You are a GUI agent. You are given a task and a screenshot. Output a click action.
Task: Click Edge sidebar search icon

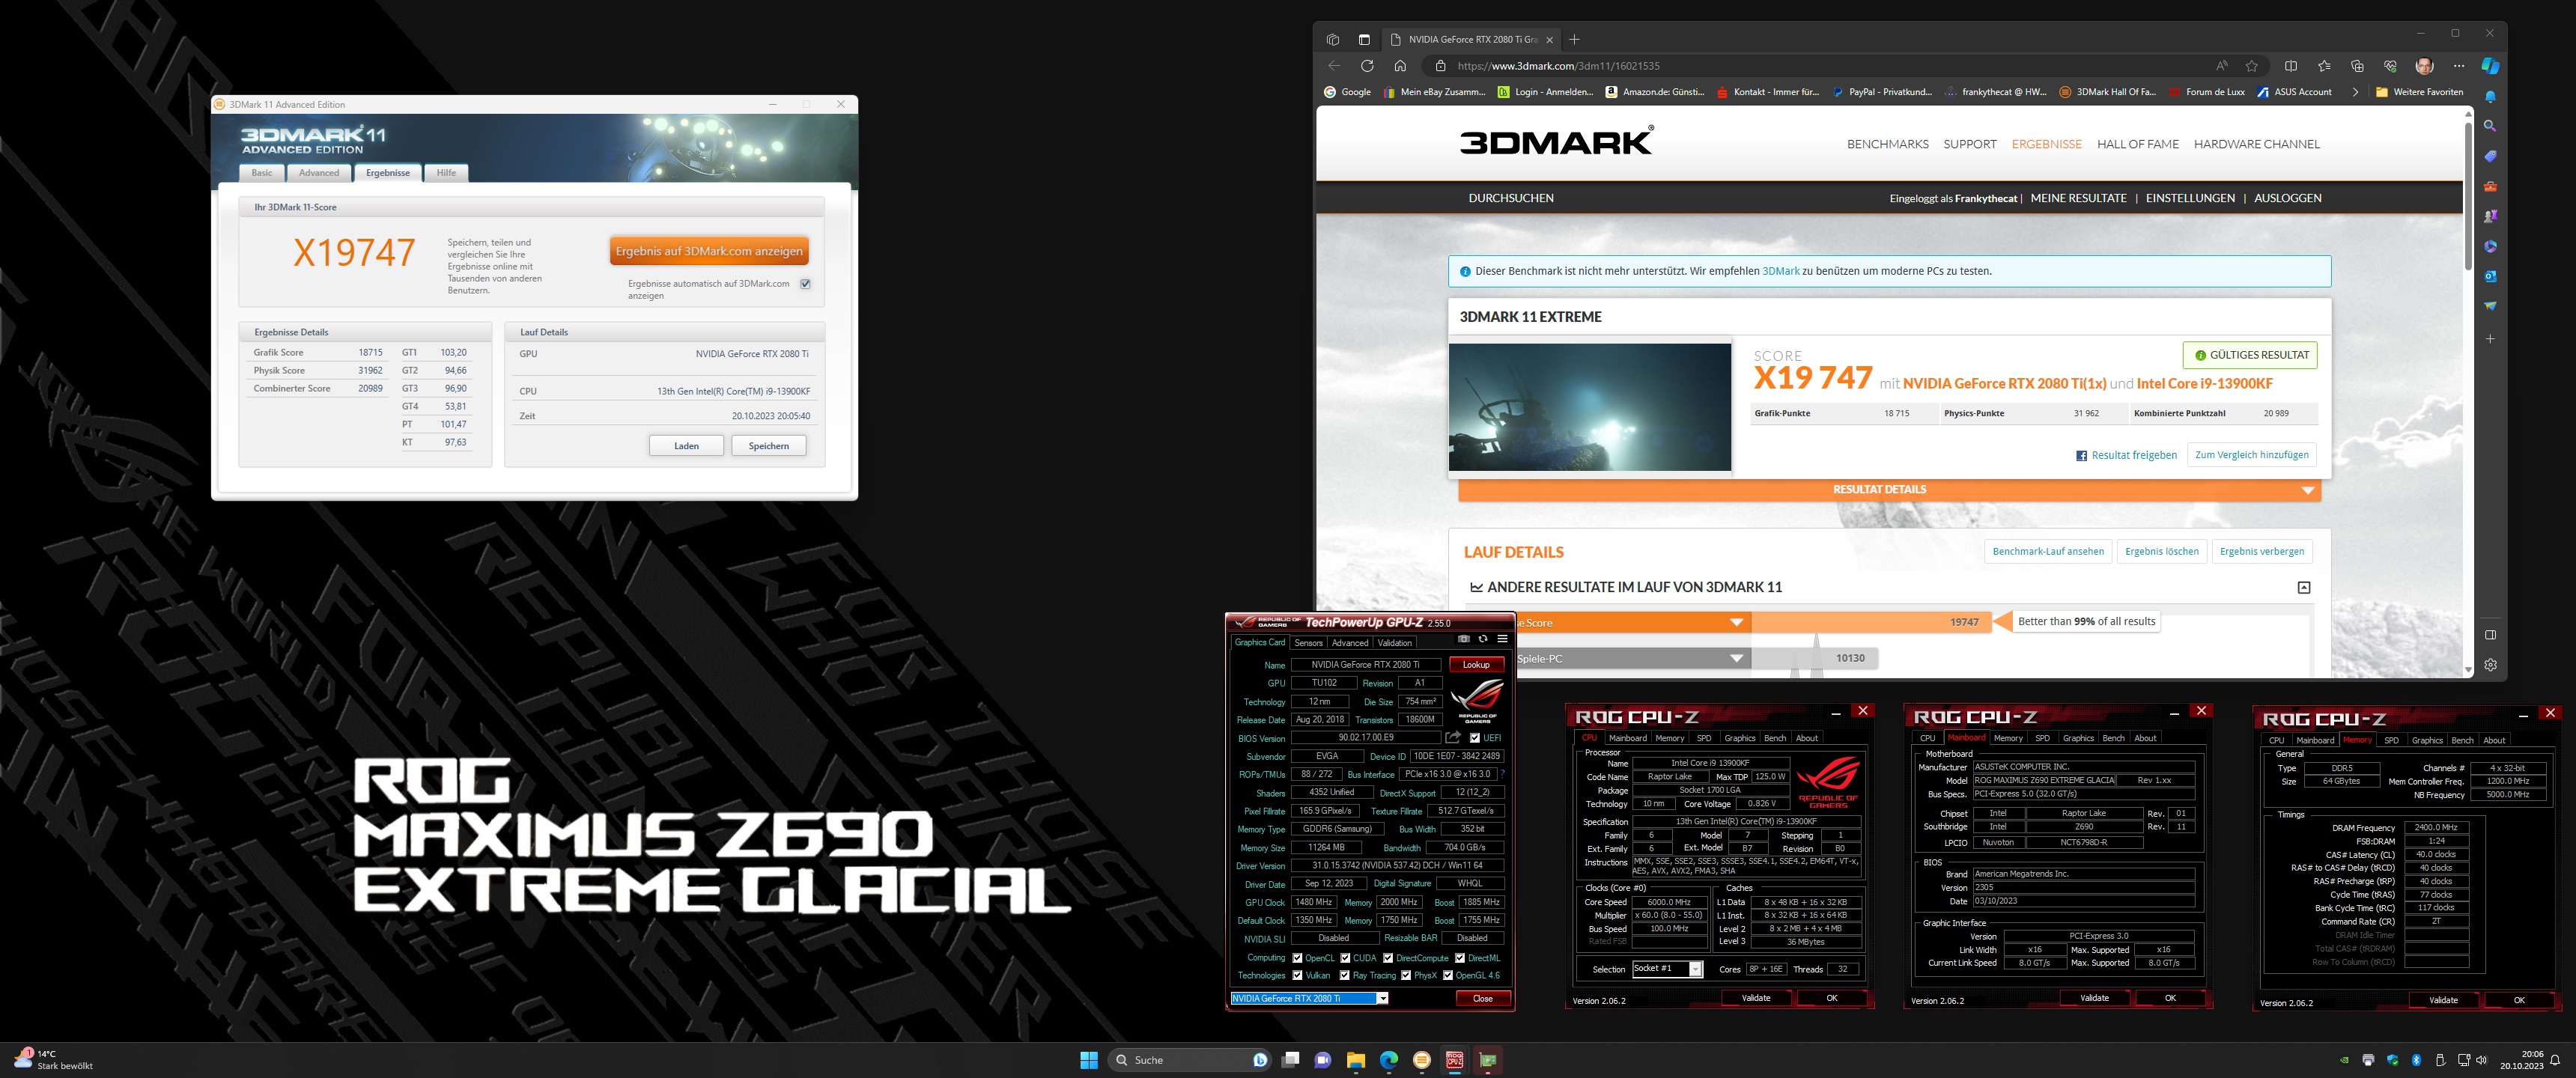(x=2490, y=126)
